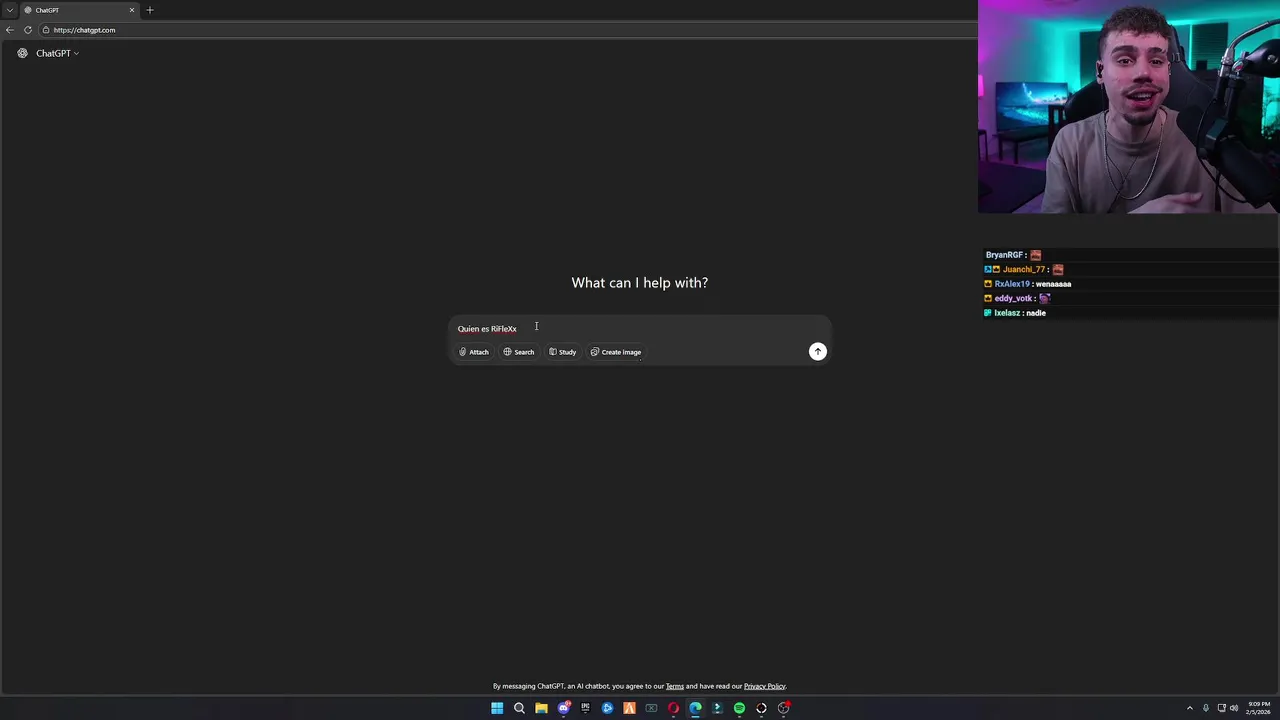Viewport: 1280px width, 720px height.
Task: Open the Windows Start menu
Action: 497,708
